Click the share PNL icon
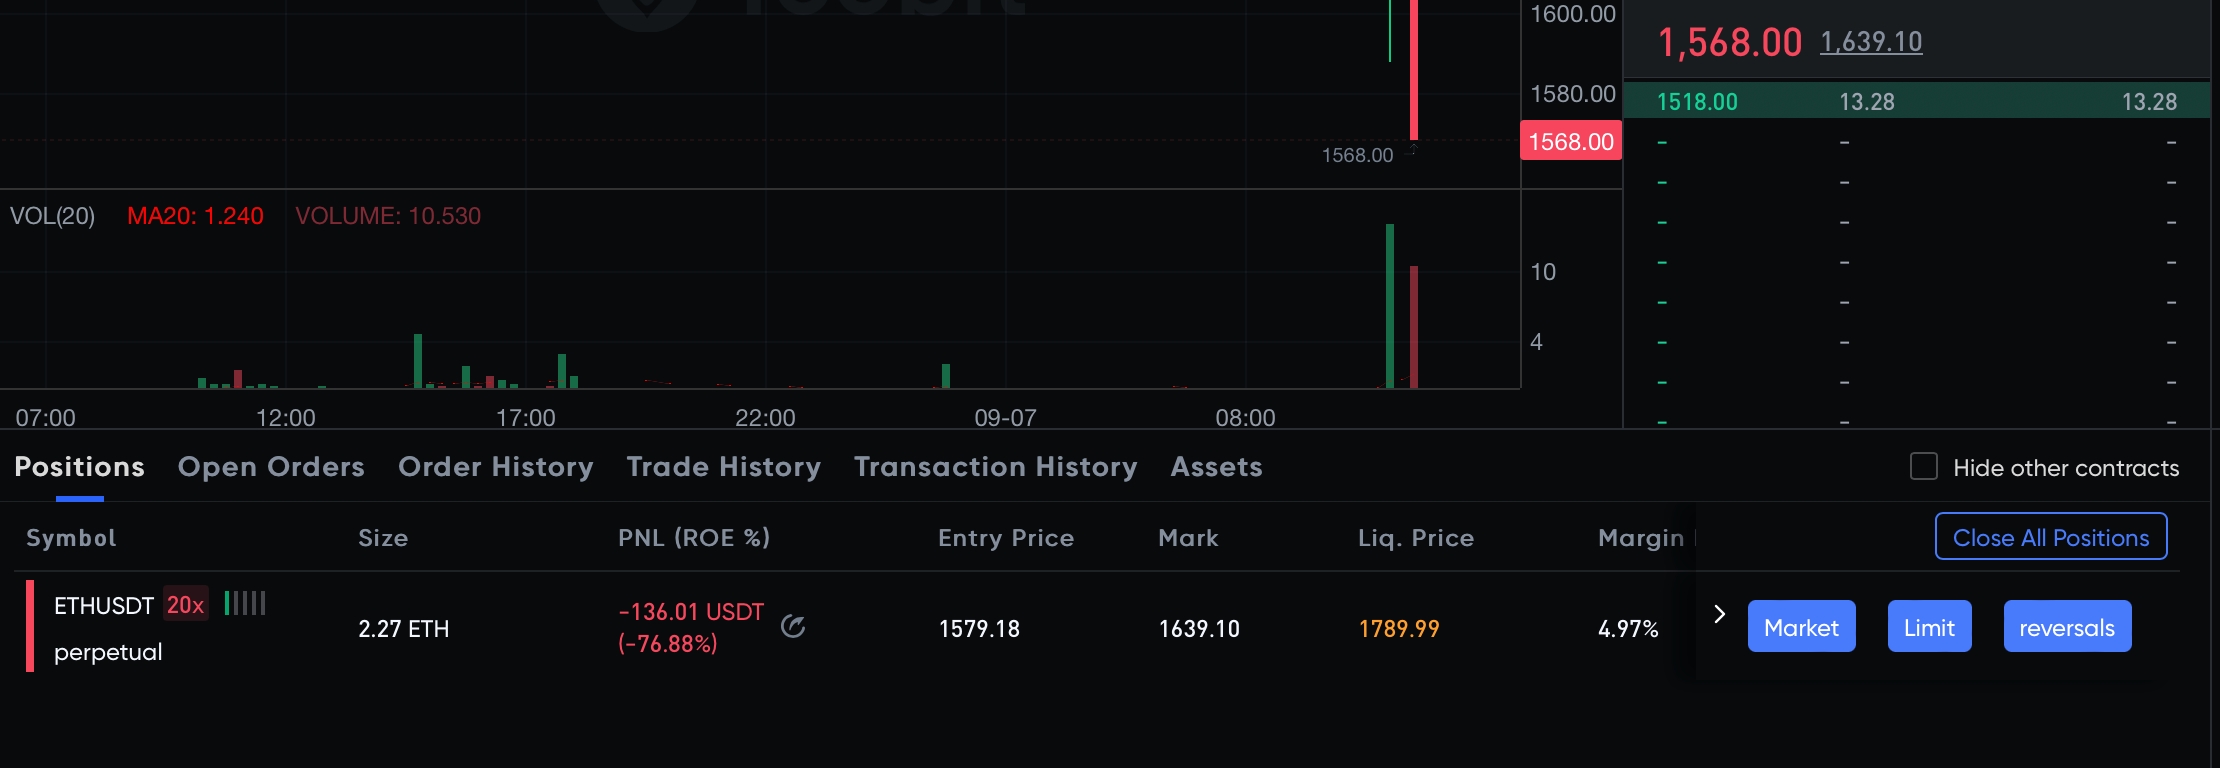 coord(793,626)
